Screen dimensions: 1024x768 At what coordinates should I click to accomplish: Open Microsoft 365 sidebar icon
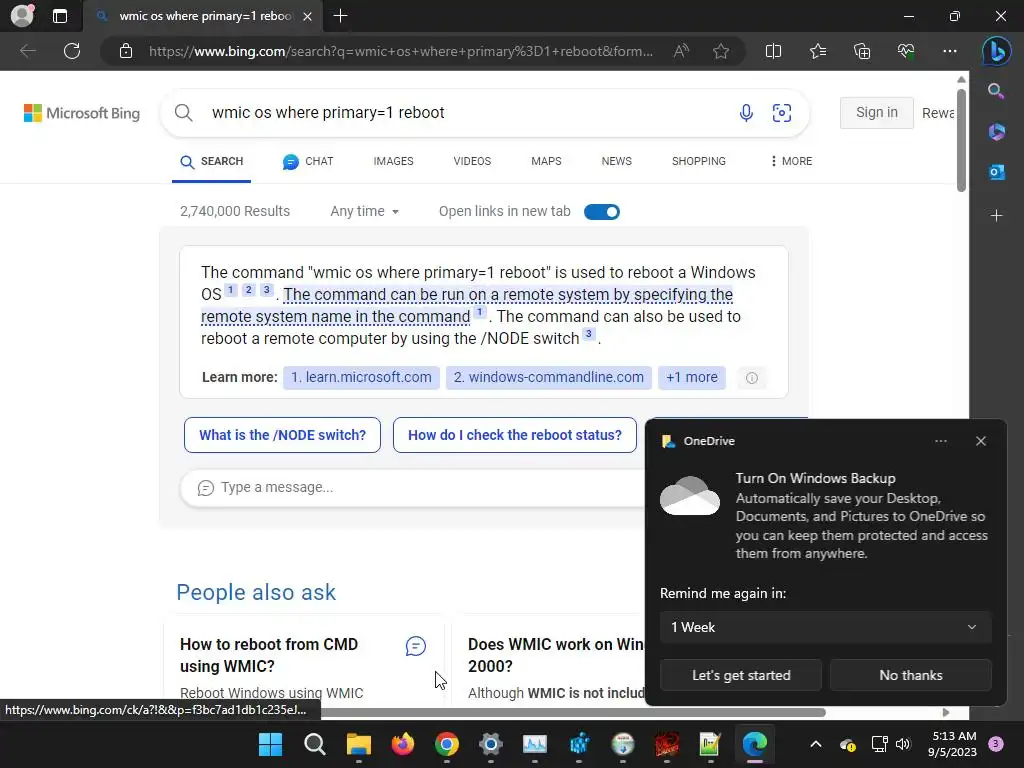(x=996, y=132)
